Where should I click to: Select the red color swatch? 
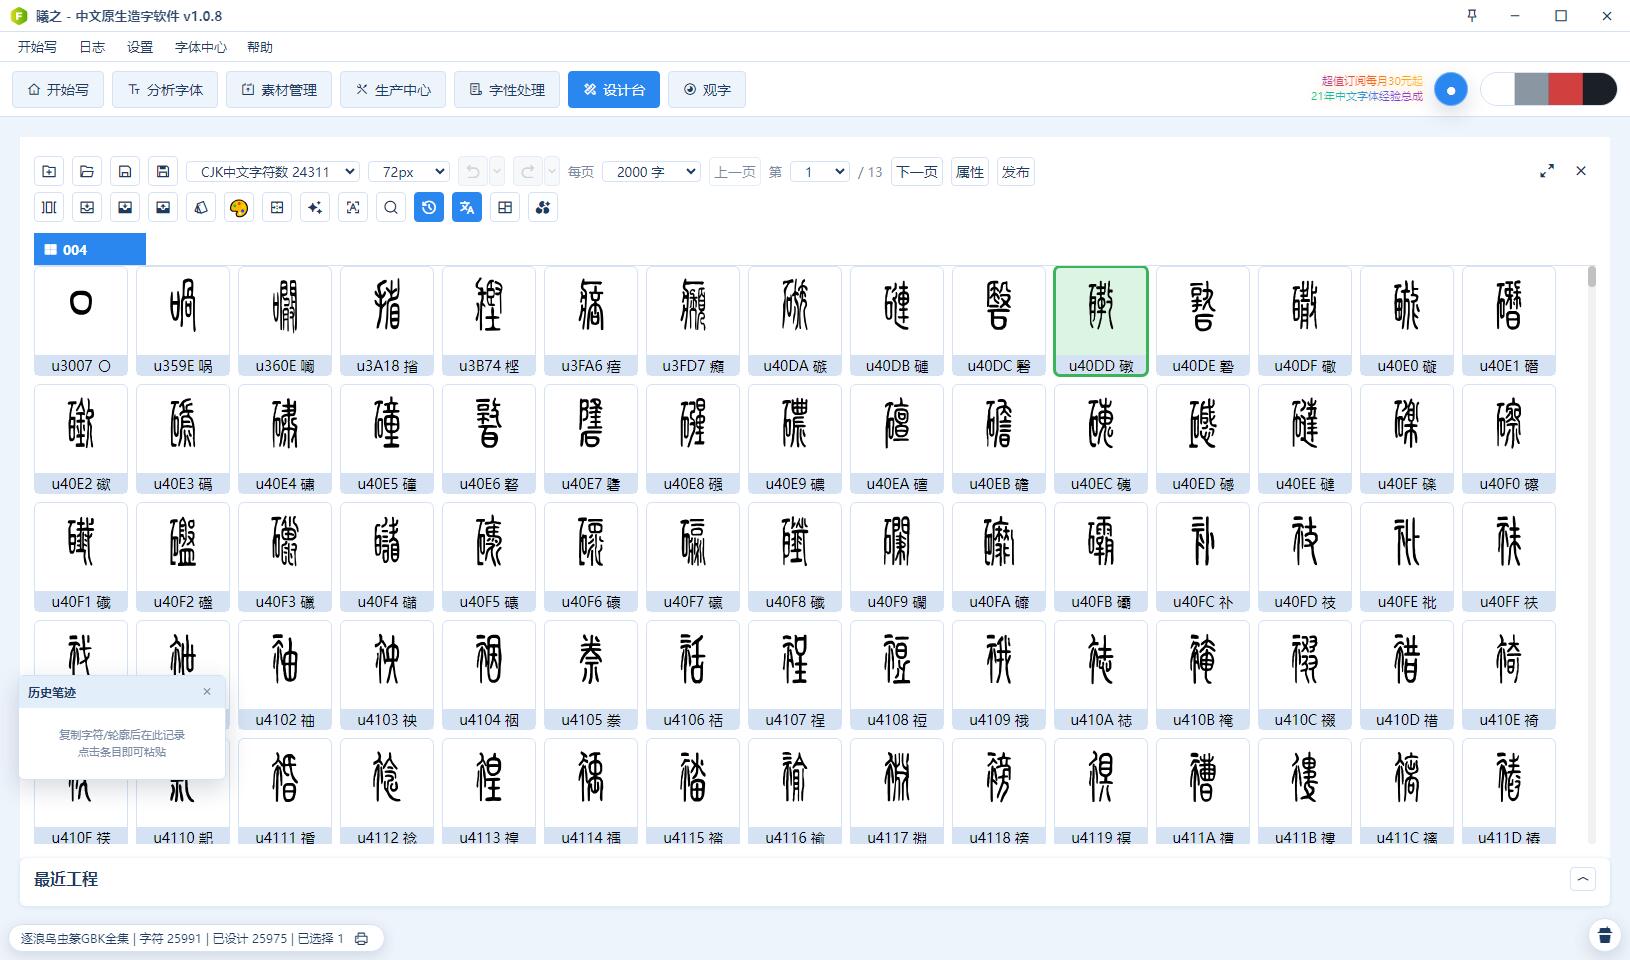click(1566, 89)
